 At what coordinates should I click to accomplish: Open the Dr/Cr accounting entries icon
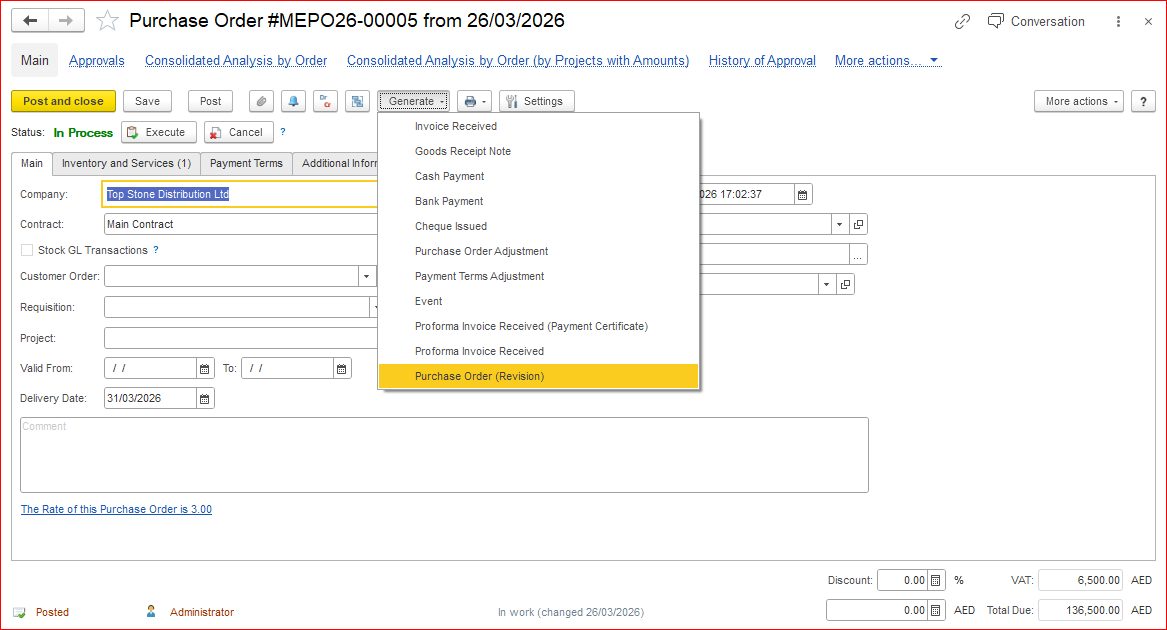(x=325, y=101)
